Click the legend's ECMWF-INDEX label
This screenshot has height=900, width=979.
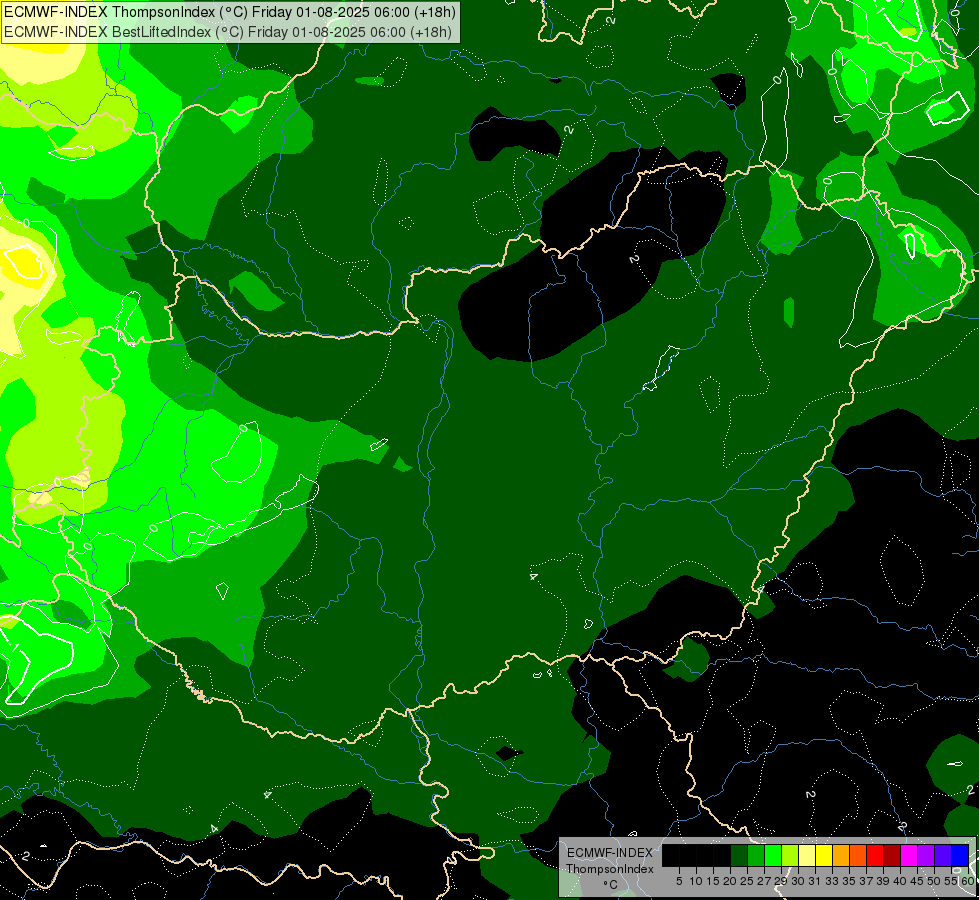609,853
